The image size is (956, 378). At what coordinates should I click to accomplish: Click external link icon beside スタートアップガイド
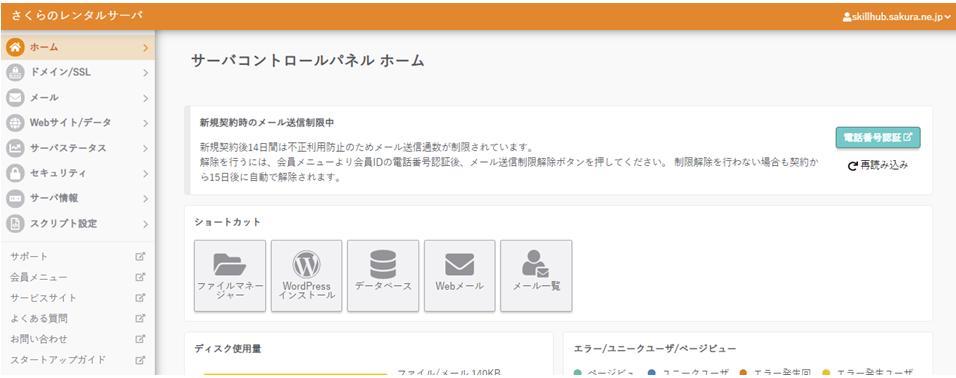pyautogui.click(x=140, y=360)
